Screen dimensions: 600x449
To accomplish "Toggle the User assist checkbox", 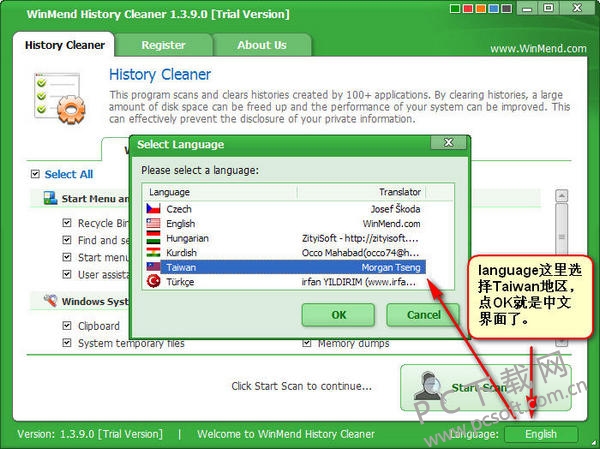I will click(x=67, y=274).
